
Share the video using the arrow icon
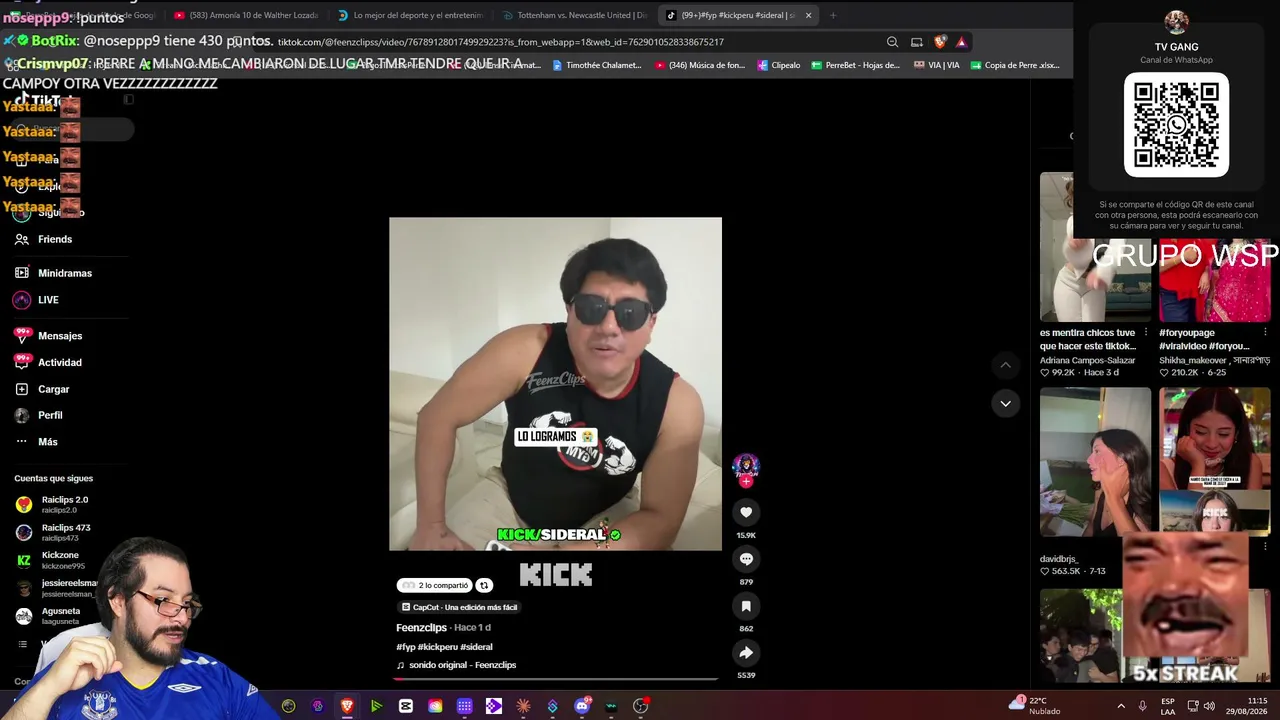[x=746, y=653]
